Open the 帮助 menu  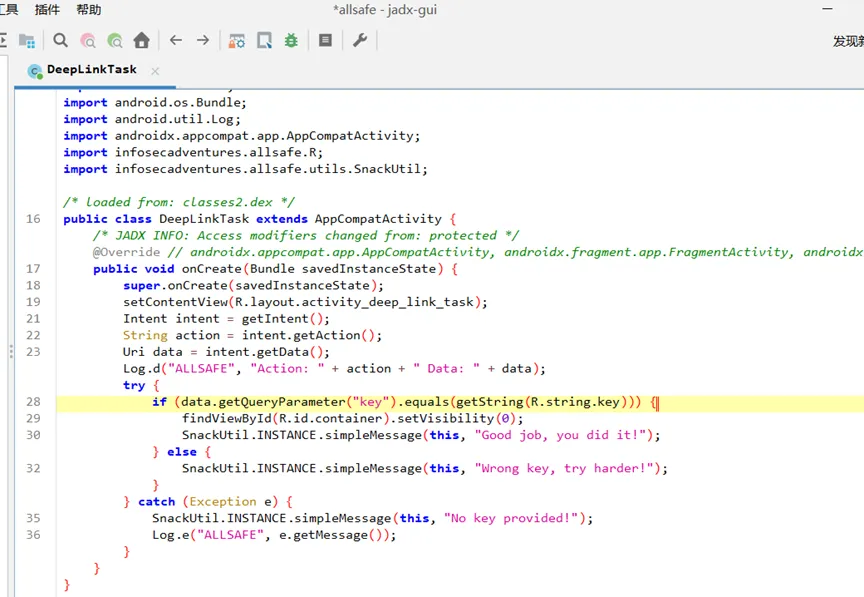89,9
